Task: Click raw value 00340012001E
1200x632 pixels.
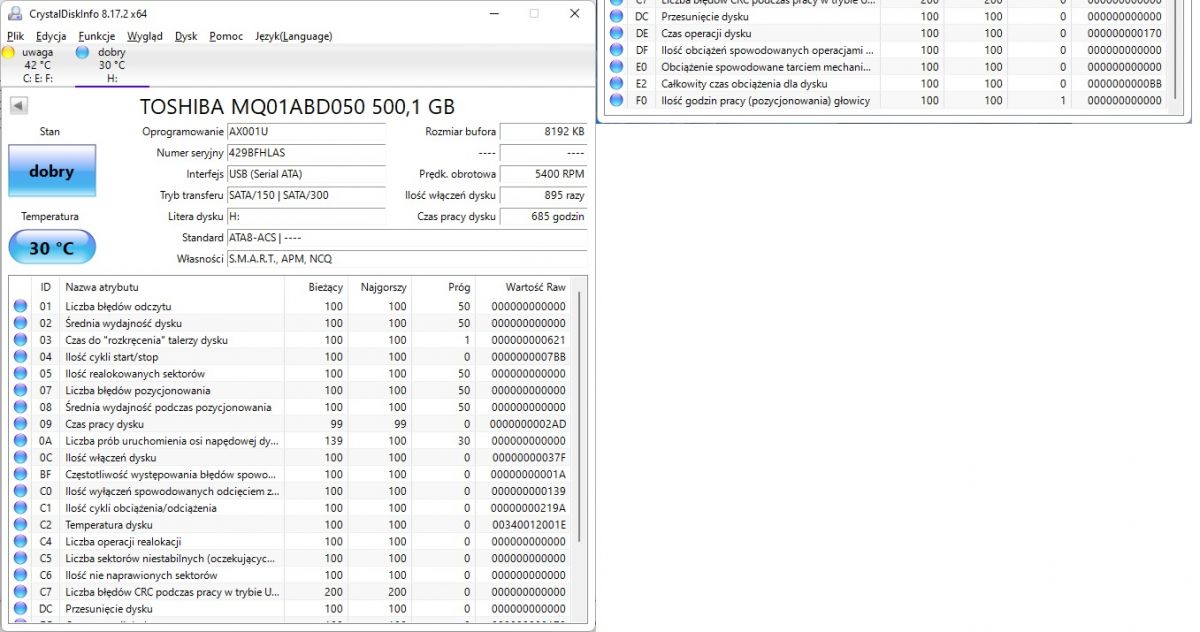Action: [528, 525]
